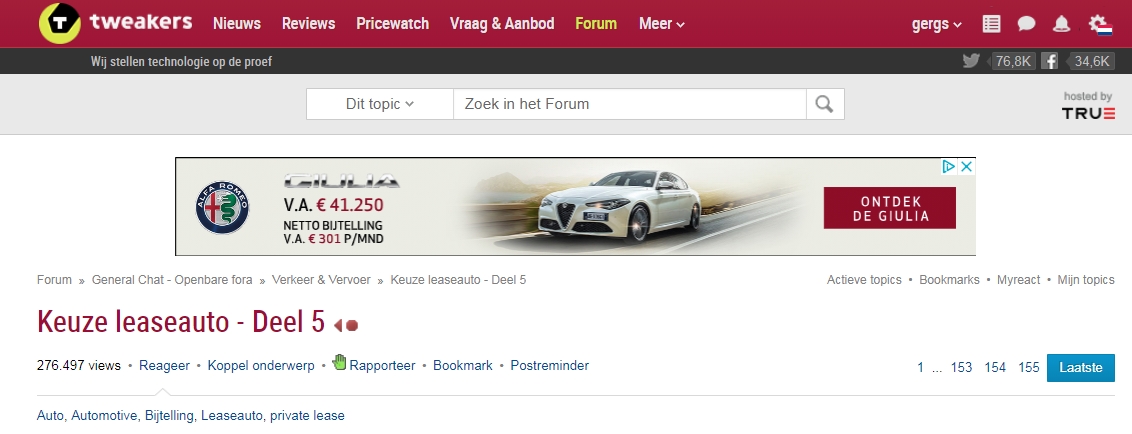
Task: Open the Forum breadcrumb link
Action: [x=54, y=279]
